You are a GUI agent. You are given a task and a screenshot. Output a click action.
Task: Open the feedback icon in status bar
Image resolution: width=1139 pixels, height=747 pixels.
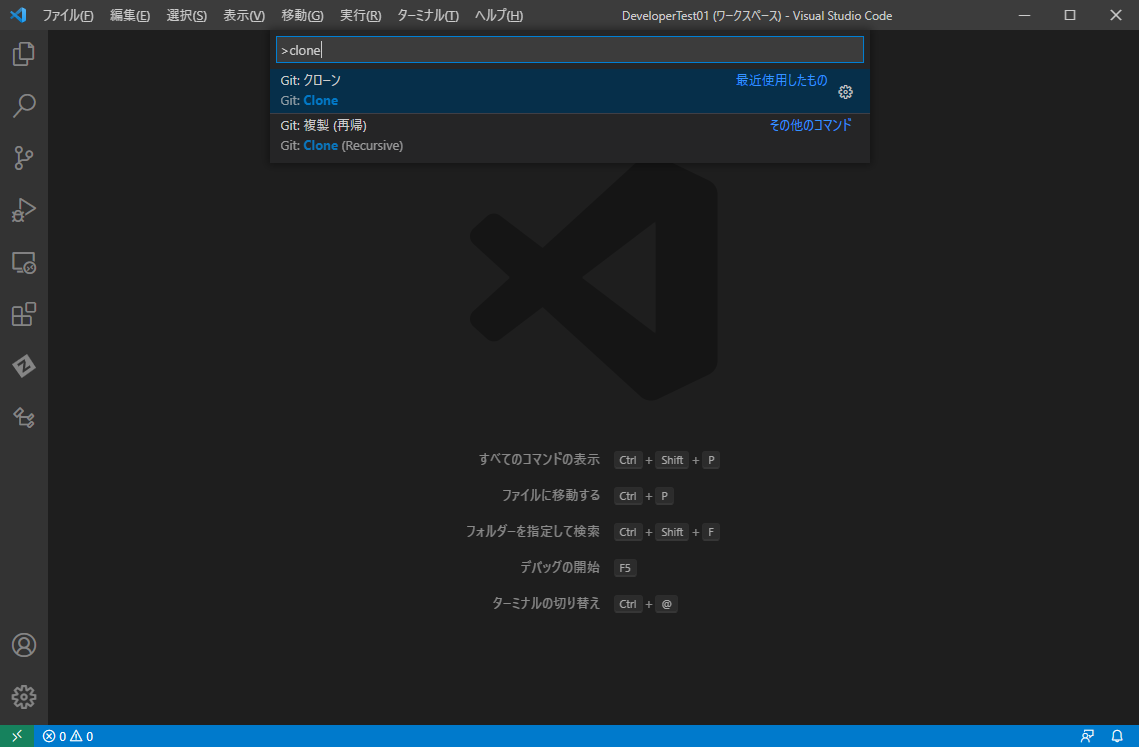pos(1087,736)
